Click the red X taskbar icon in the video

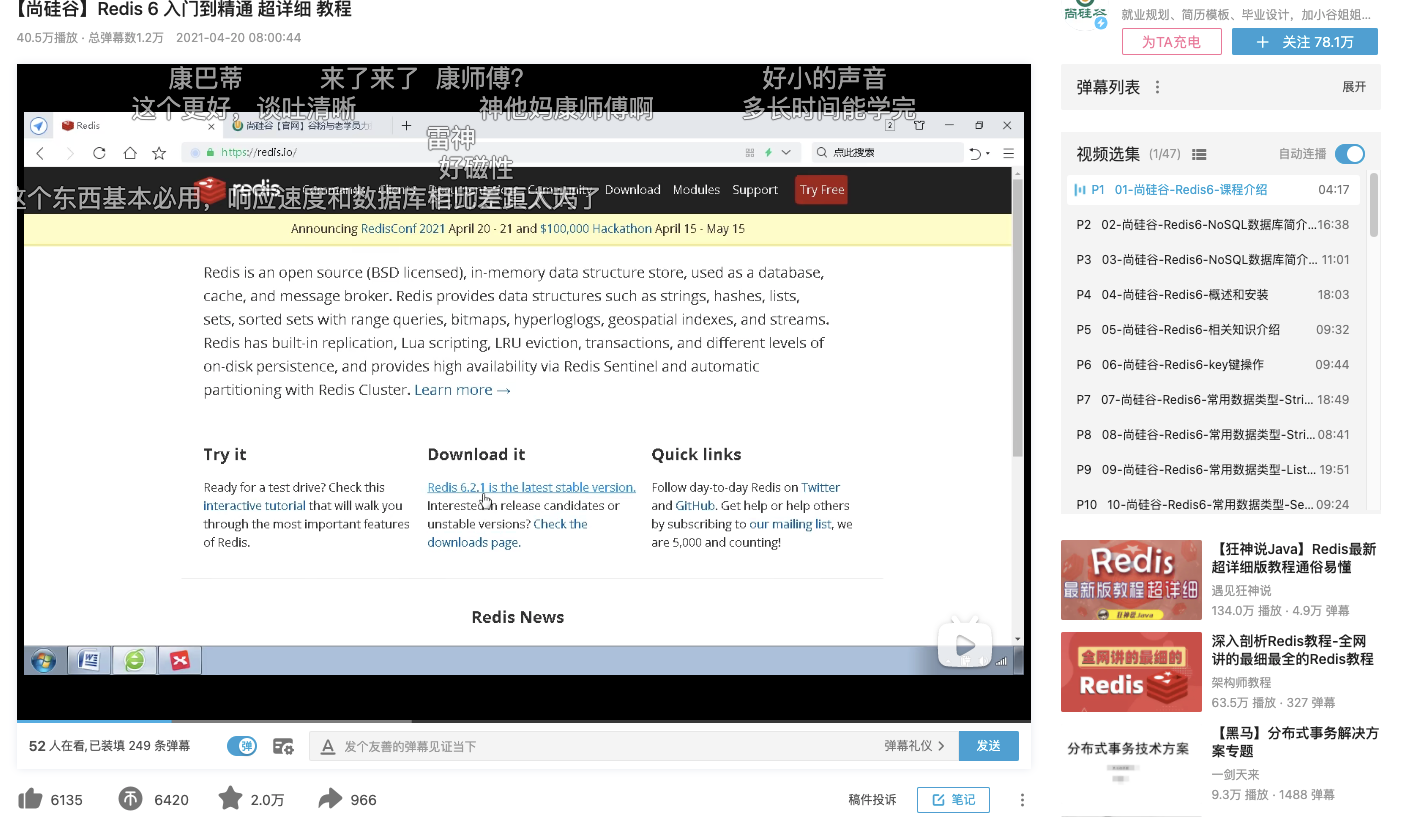(180, 660)
